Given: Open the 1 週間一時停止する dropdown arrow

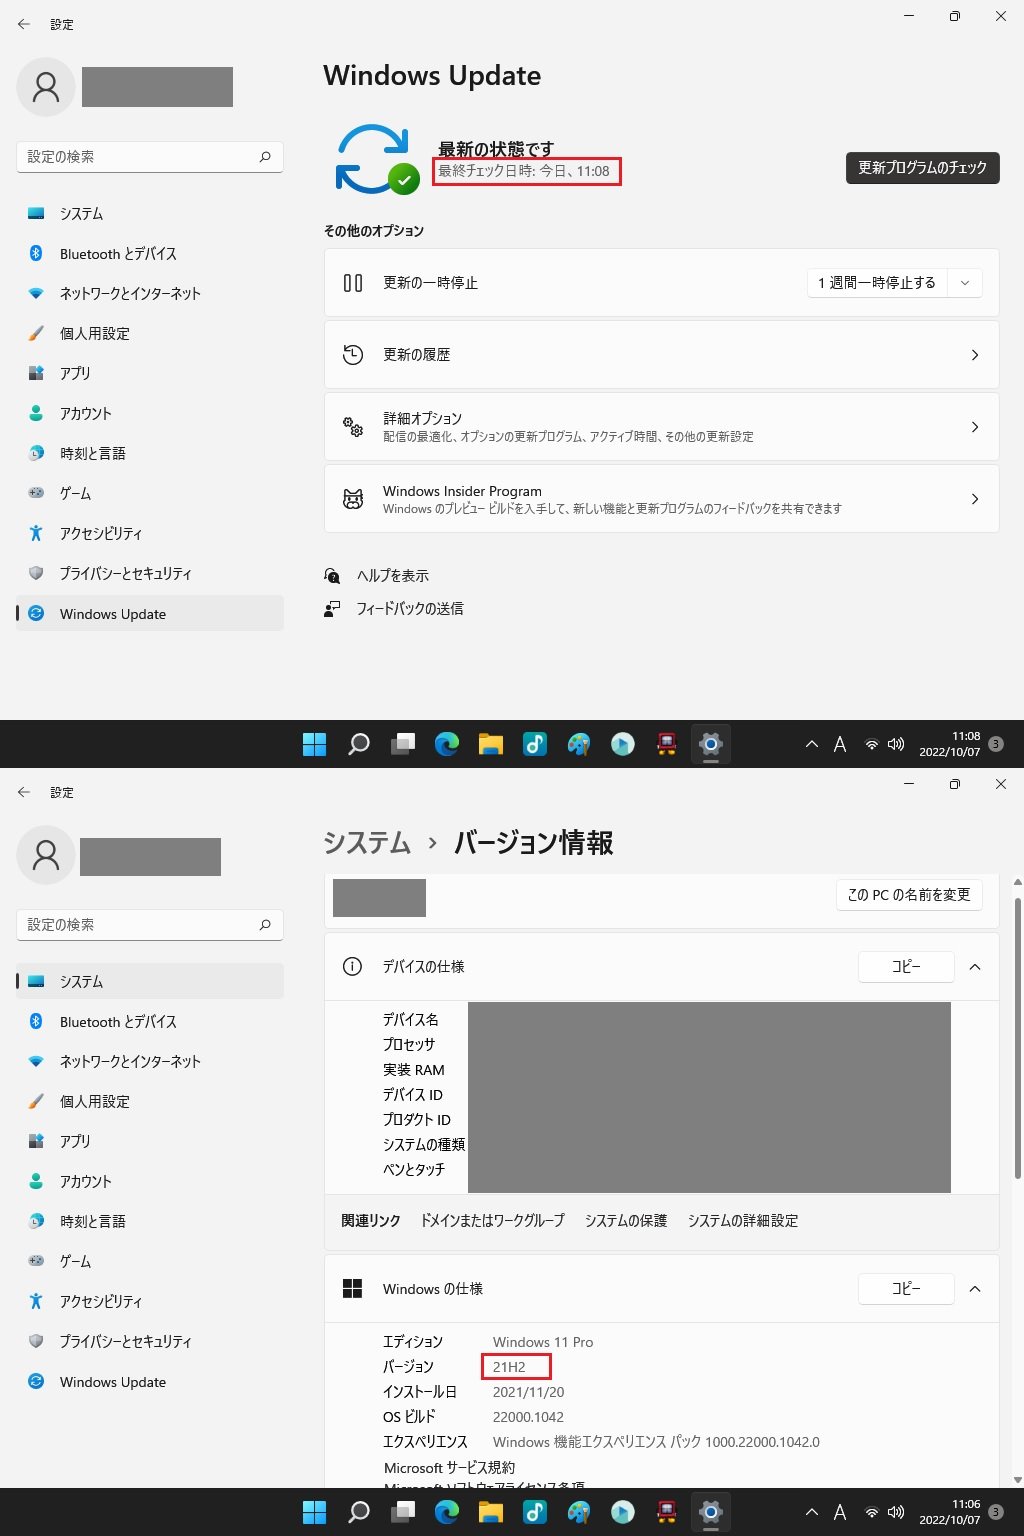Looking at the screenshot, I should pos(965,283).
